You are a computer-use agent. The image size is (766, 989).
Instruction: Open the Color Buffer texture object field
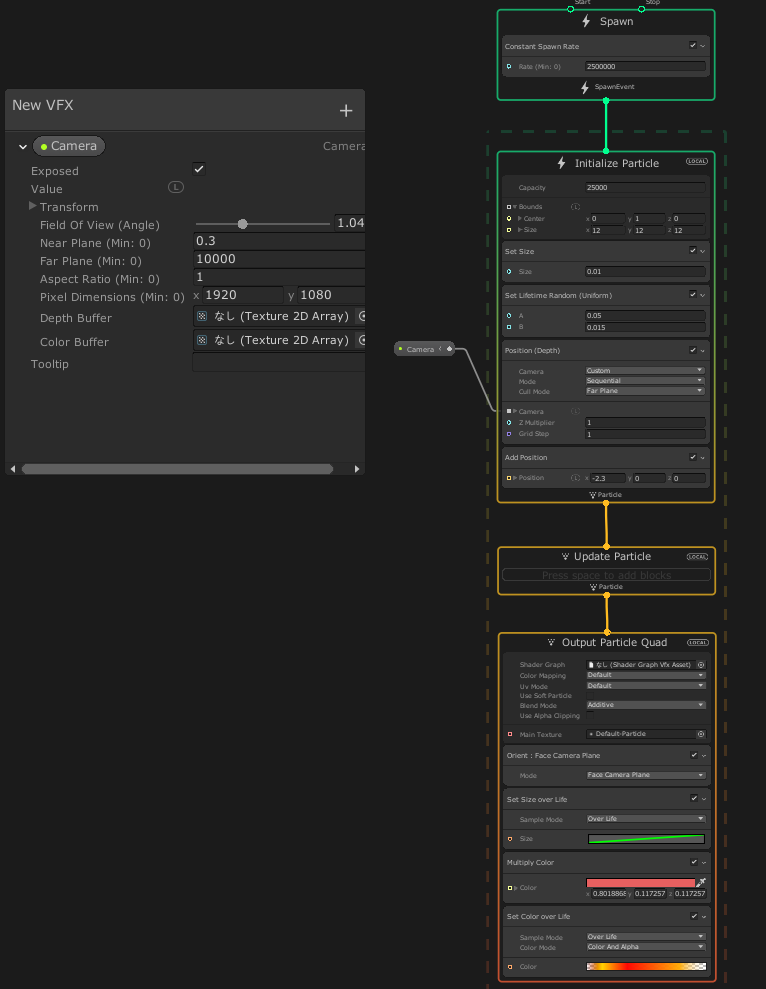tap(274, 340)
